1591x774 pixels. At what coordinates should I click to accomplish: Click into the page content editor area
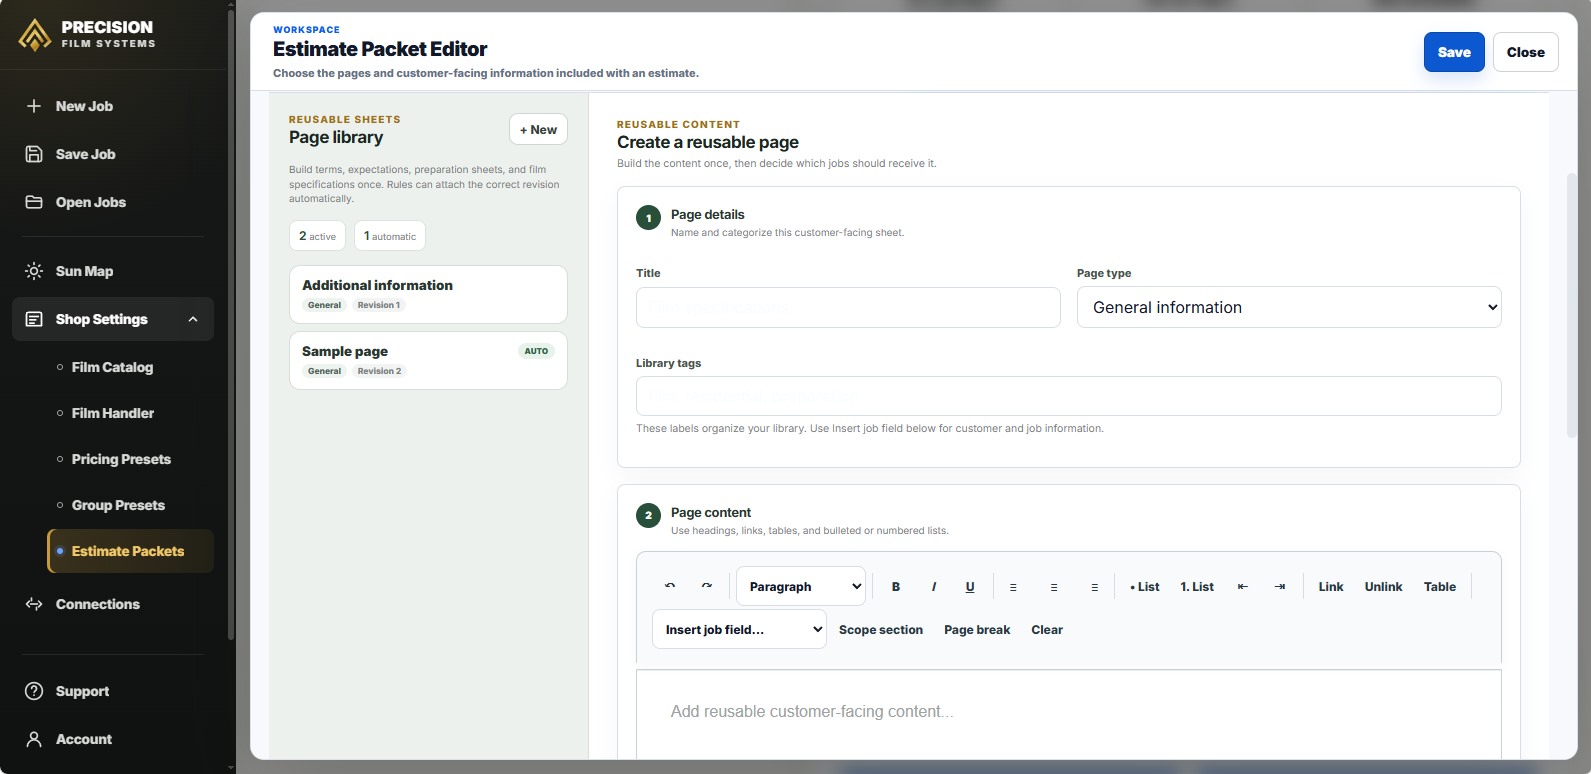tap(1069, 714)
